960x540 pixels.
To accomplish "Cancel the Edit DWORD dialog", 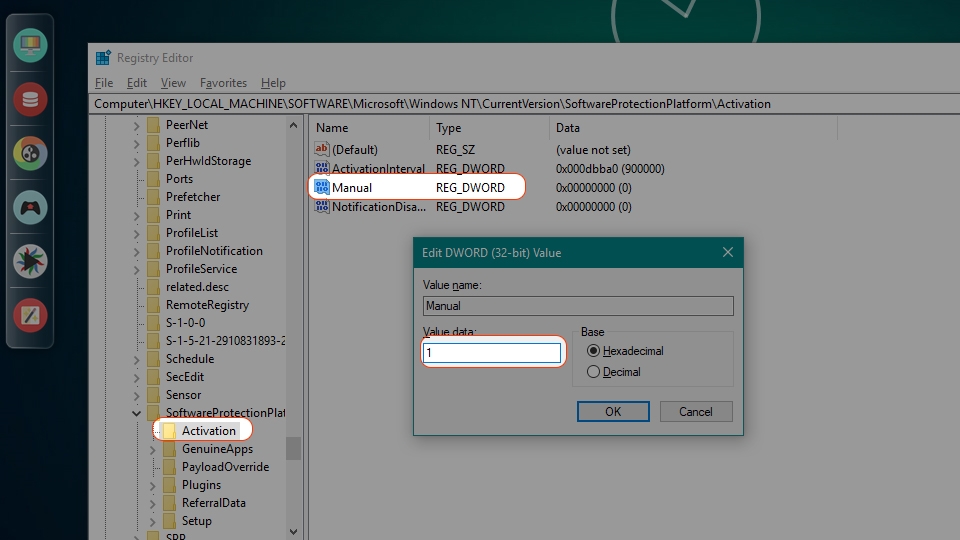I will (696, 411).
